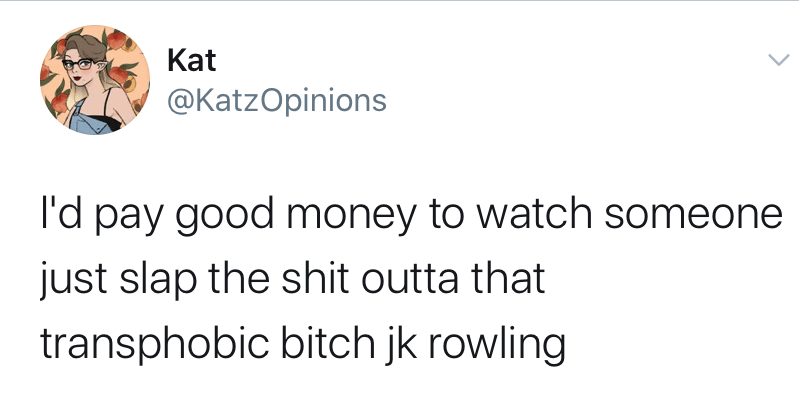Open the Kat display name link
799x406 pixels.
click(192, 60)
